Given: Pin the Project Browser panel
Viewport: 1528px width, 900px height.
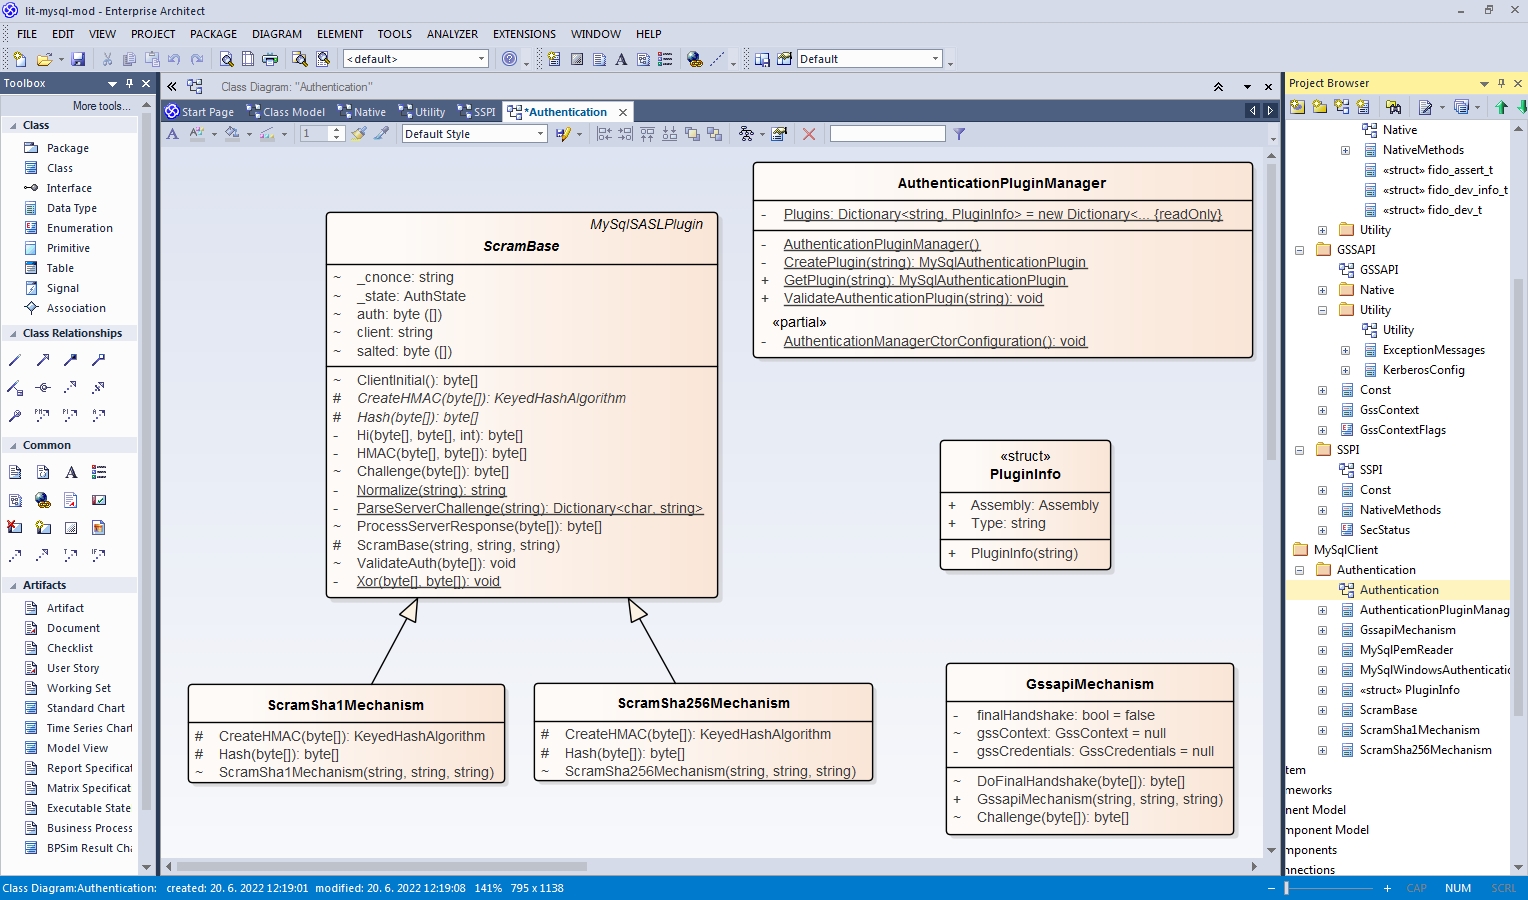Looking at the screenshot, I should click(1501, 83).
